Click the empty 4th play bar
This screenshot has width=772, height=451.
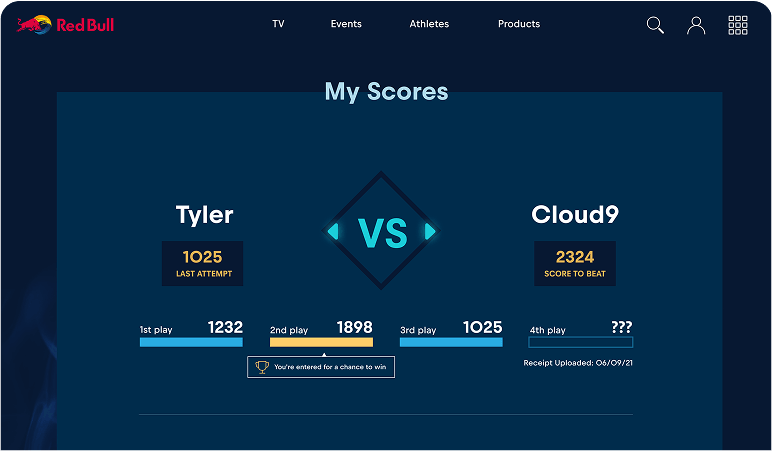point(580,342)
